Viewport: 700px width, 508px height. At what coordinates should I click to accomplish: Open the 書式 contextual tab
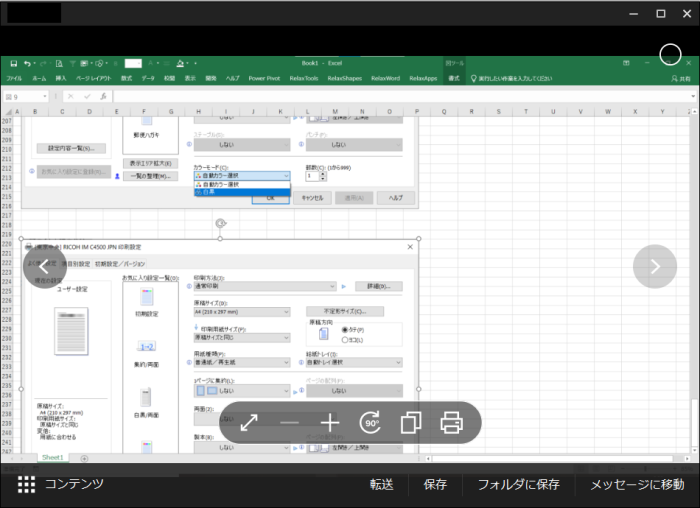click(x=454, y=79)
